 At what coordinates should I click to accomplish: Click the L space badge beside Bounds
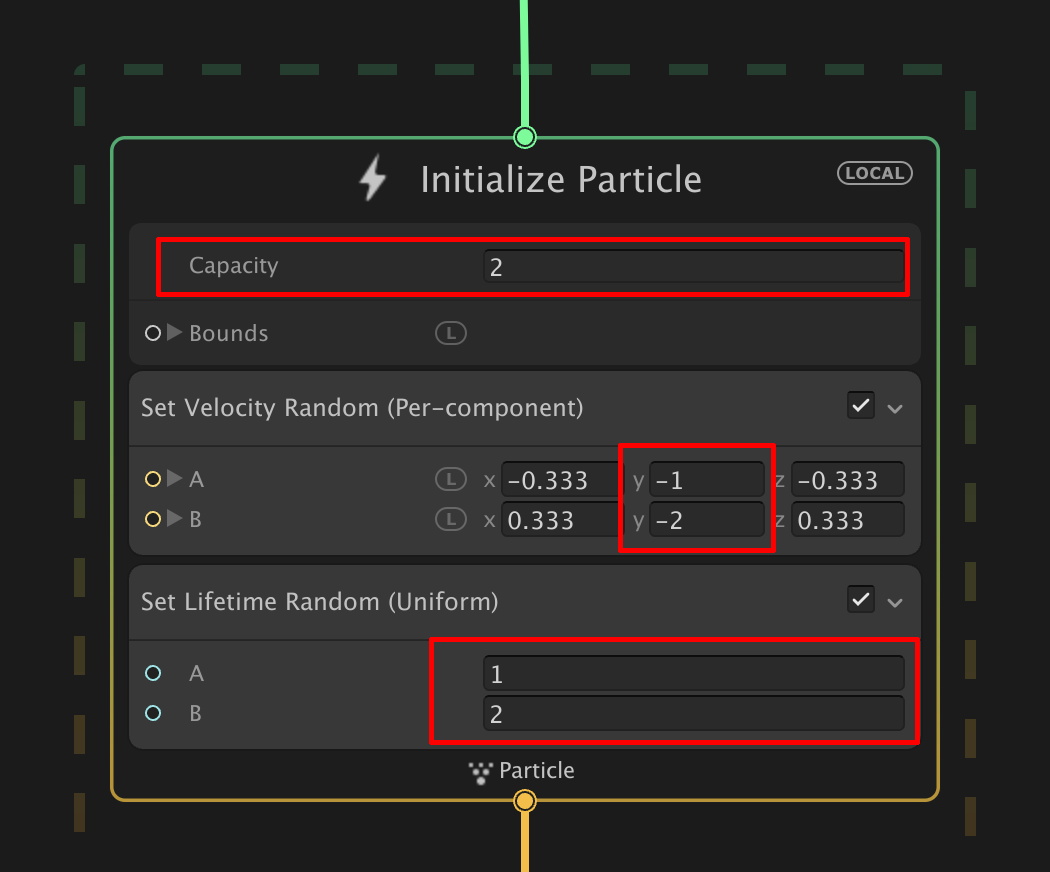[x=450, y=333]
